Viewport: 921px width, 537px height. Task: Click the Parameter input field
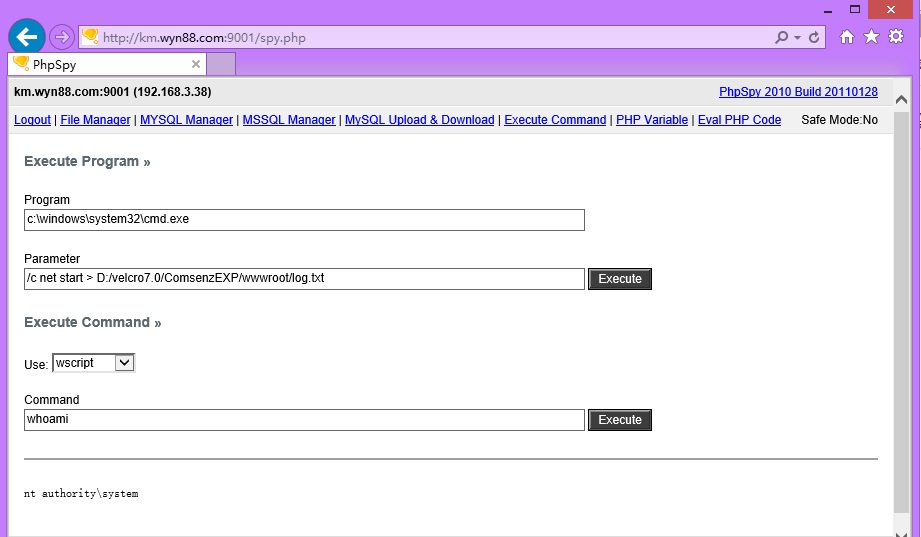tap(304, 278)
